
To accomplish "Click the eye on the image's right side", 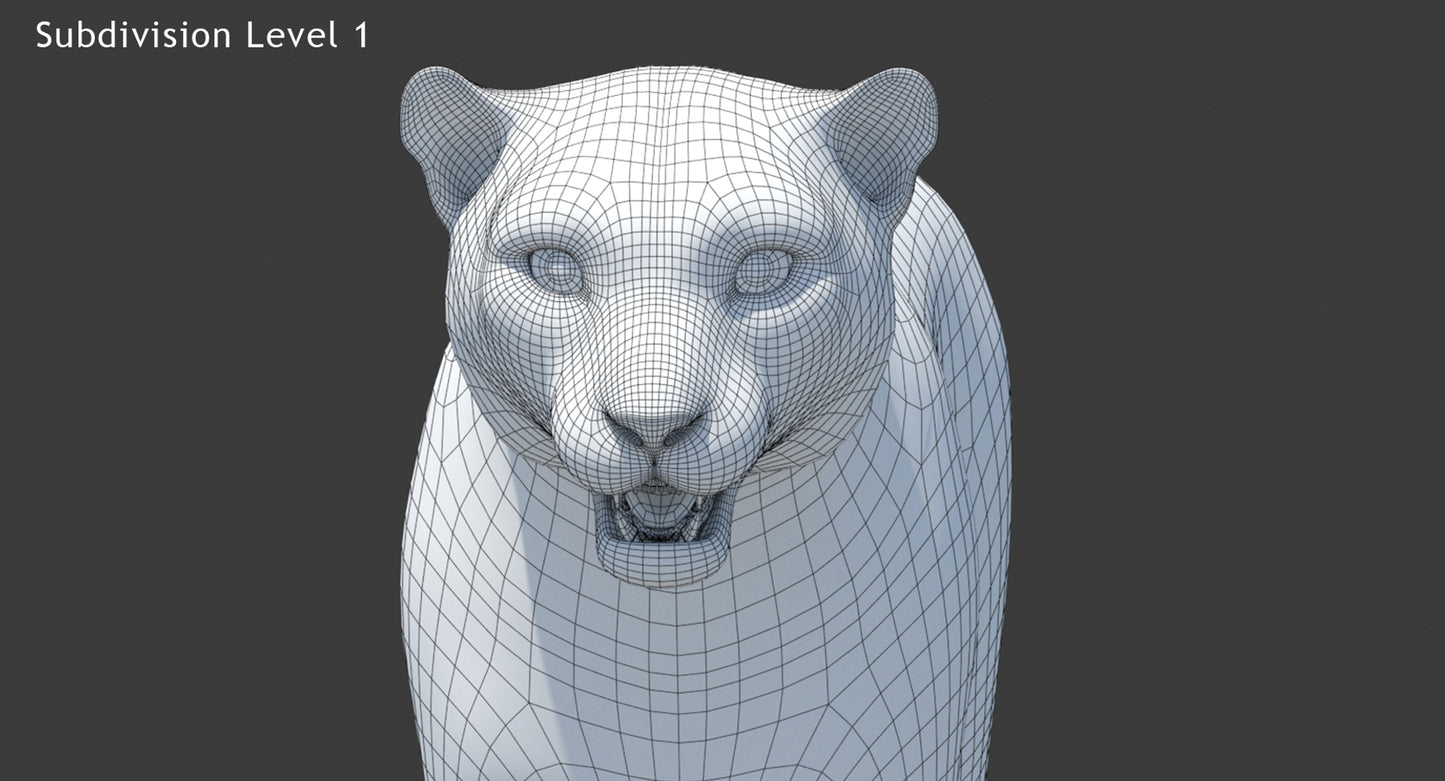I will [x=764, y=271].
